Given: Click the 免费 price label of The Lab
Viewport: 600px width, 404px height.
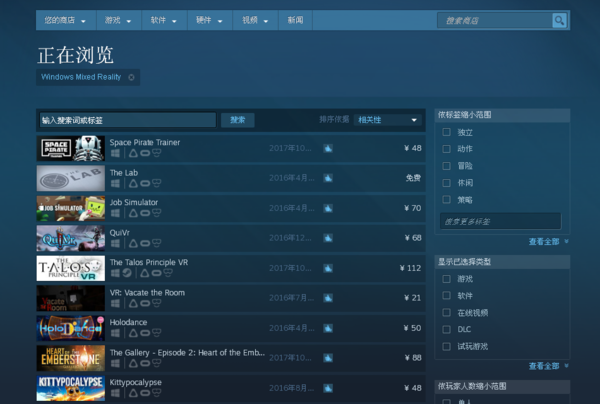Looking at the screenshot, I should (x=413, y=178).
